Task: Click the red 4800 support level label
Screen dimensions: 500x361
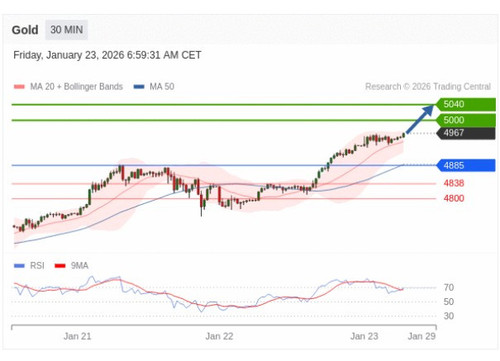Action: tap(454, 198)
